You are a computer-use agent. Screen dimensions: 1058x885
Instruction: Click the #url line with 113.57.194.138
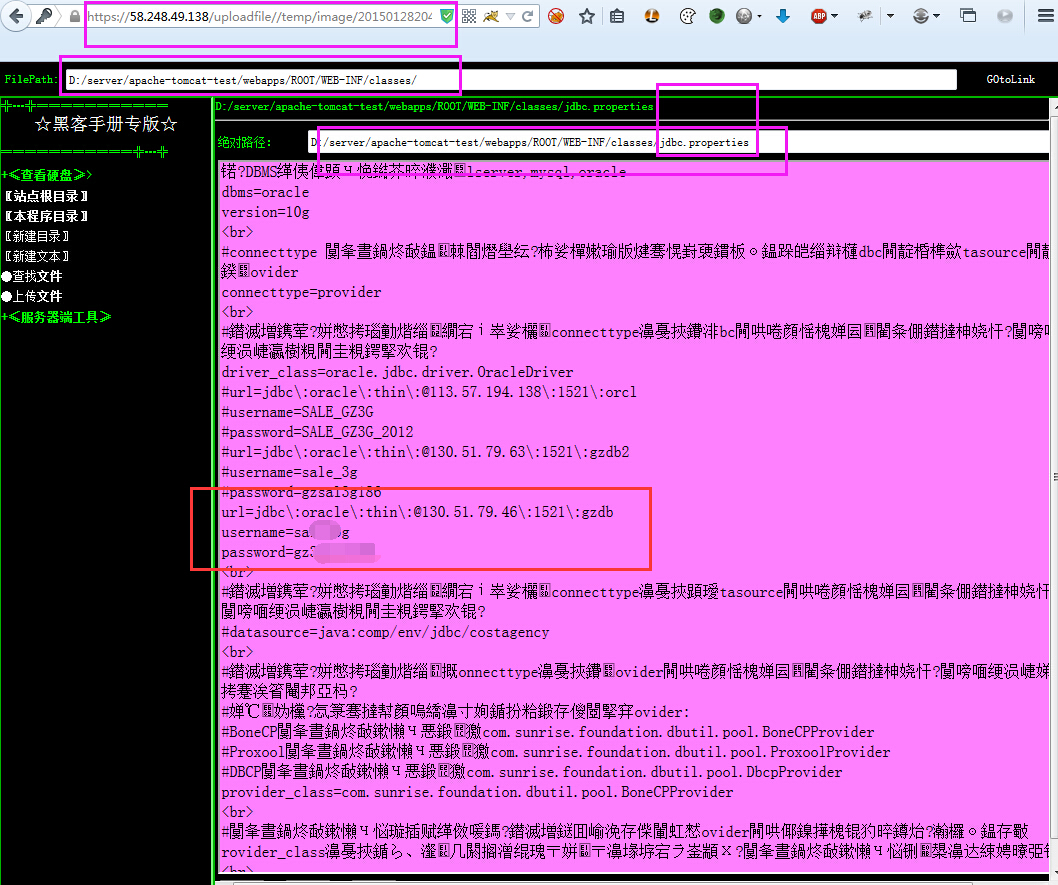(429, 393)
